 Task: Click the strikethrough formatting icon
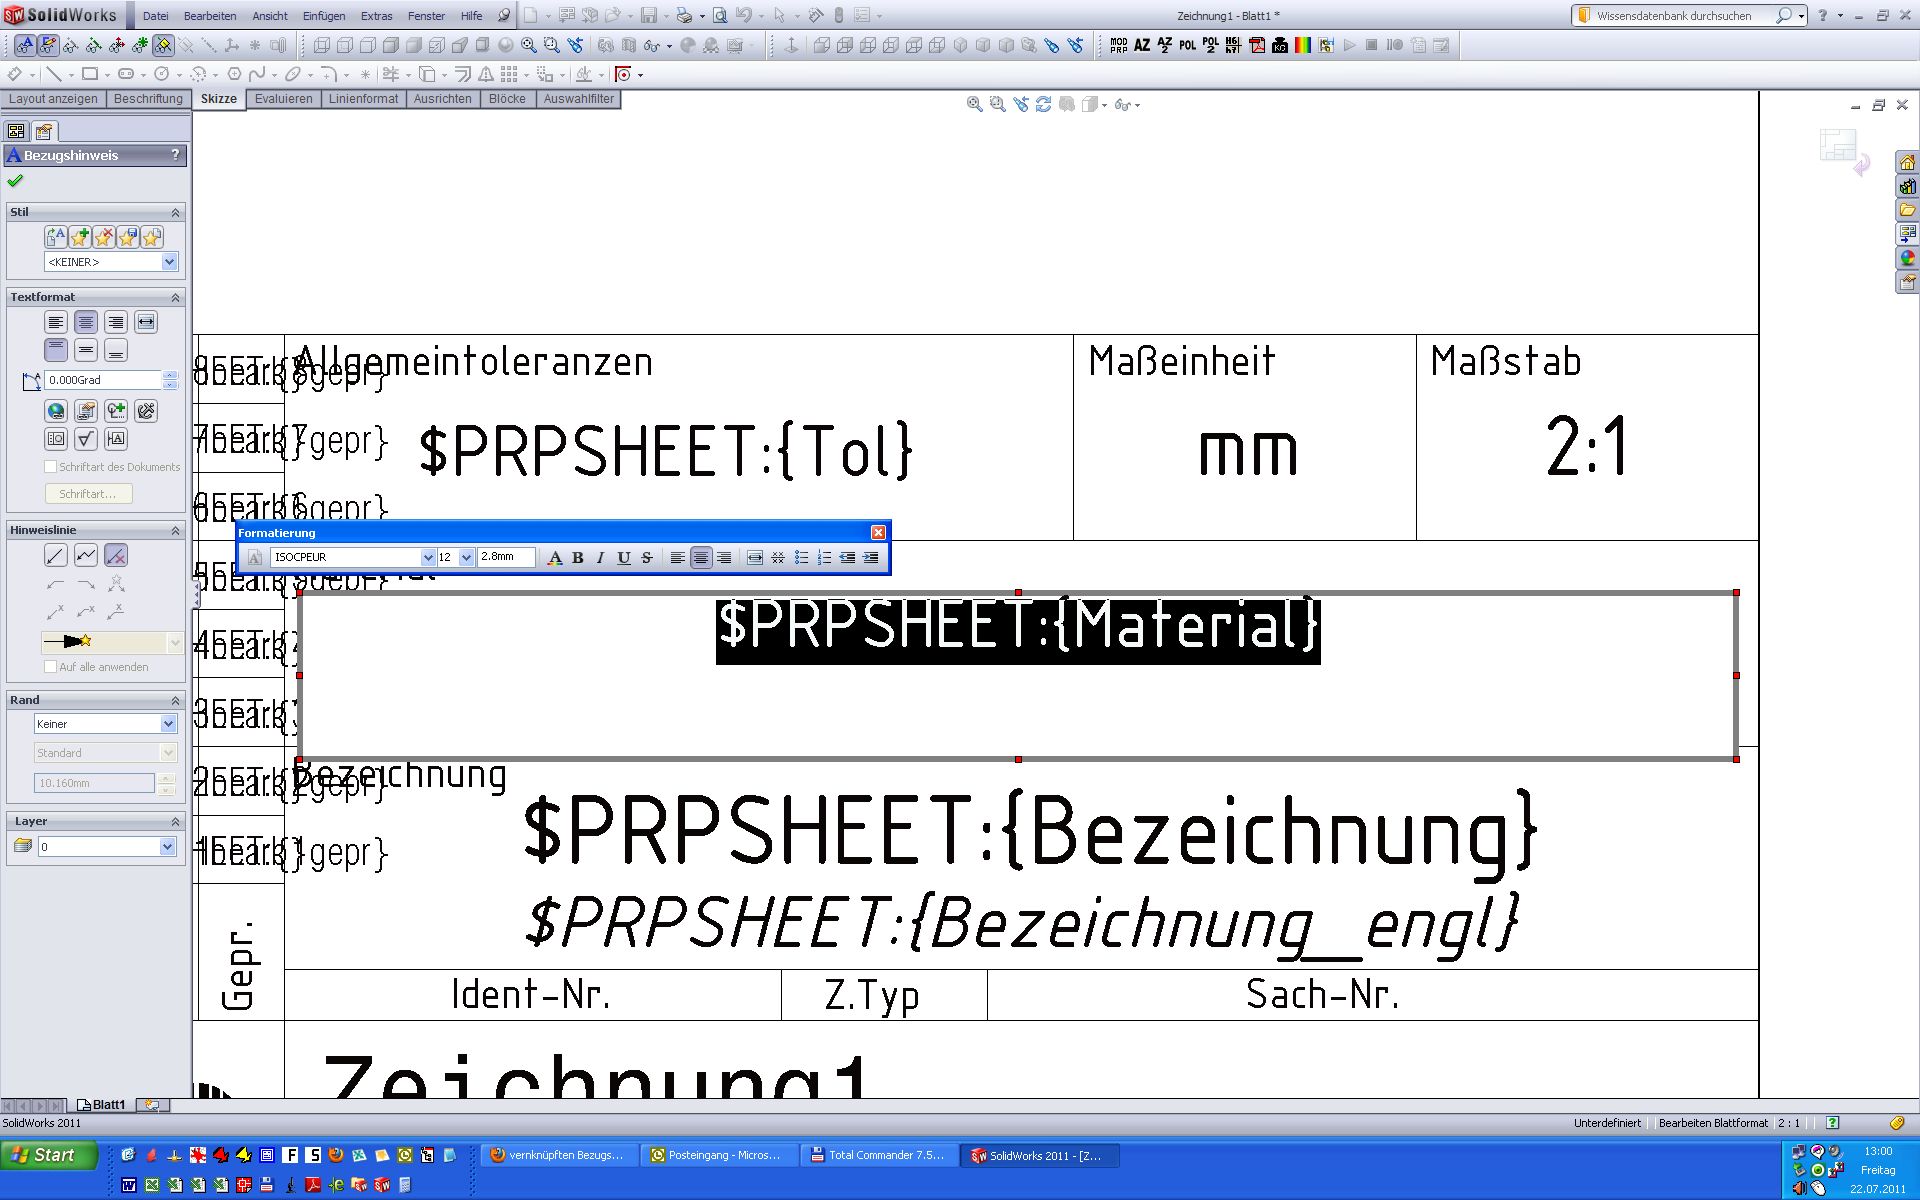647,558
